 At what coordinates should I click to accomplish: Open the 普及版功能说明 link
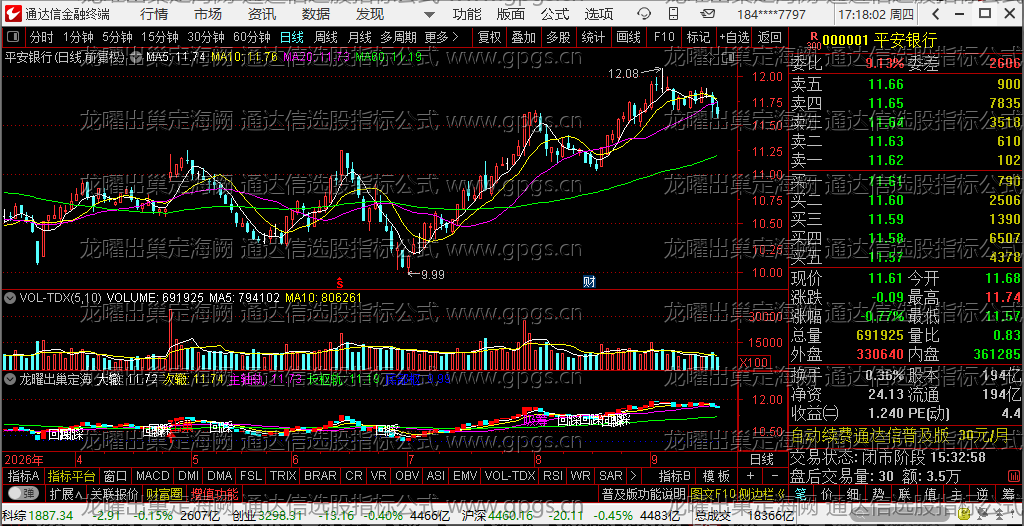click(x=644, y=493)
